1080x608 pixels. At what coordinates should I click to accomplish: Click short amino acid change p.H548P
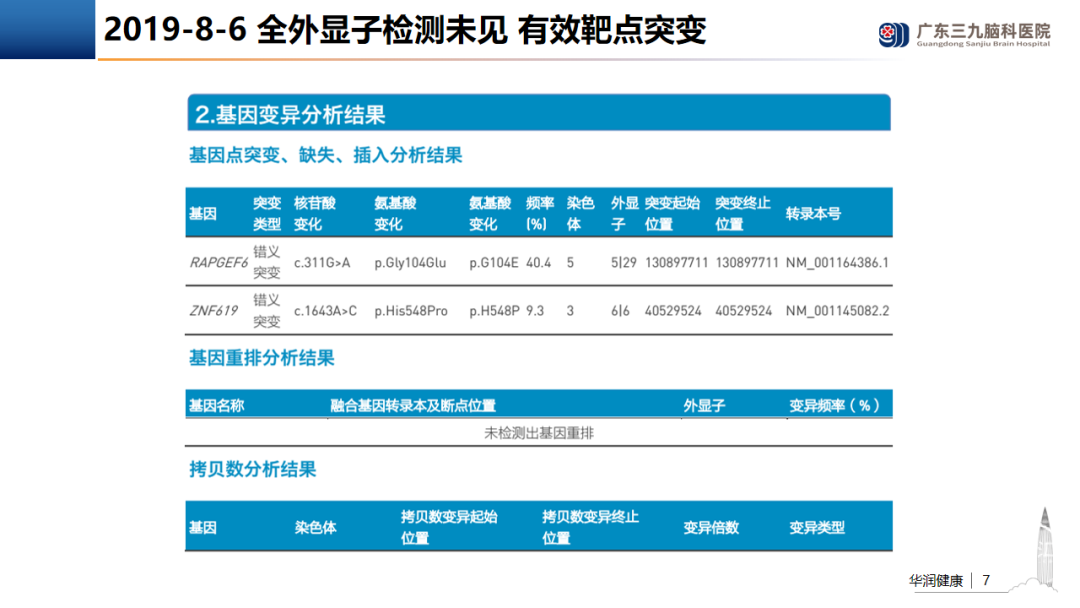(x=494, y=311)
